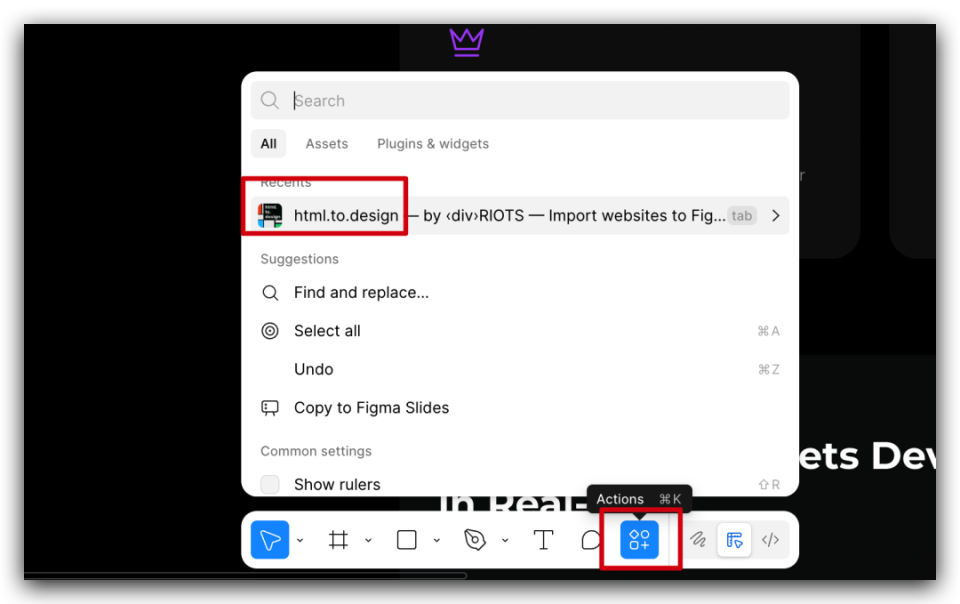Select the Move tool in the toolbar
960x604 pixels.
click(x=270, y=540)
